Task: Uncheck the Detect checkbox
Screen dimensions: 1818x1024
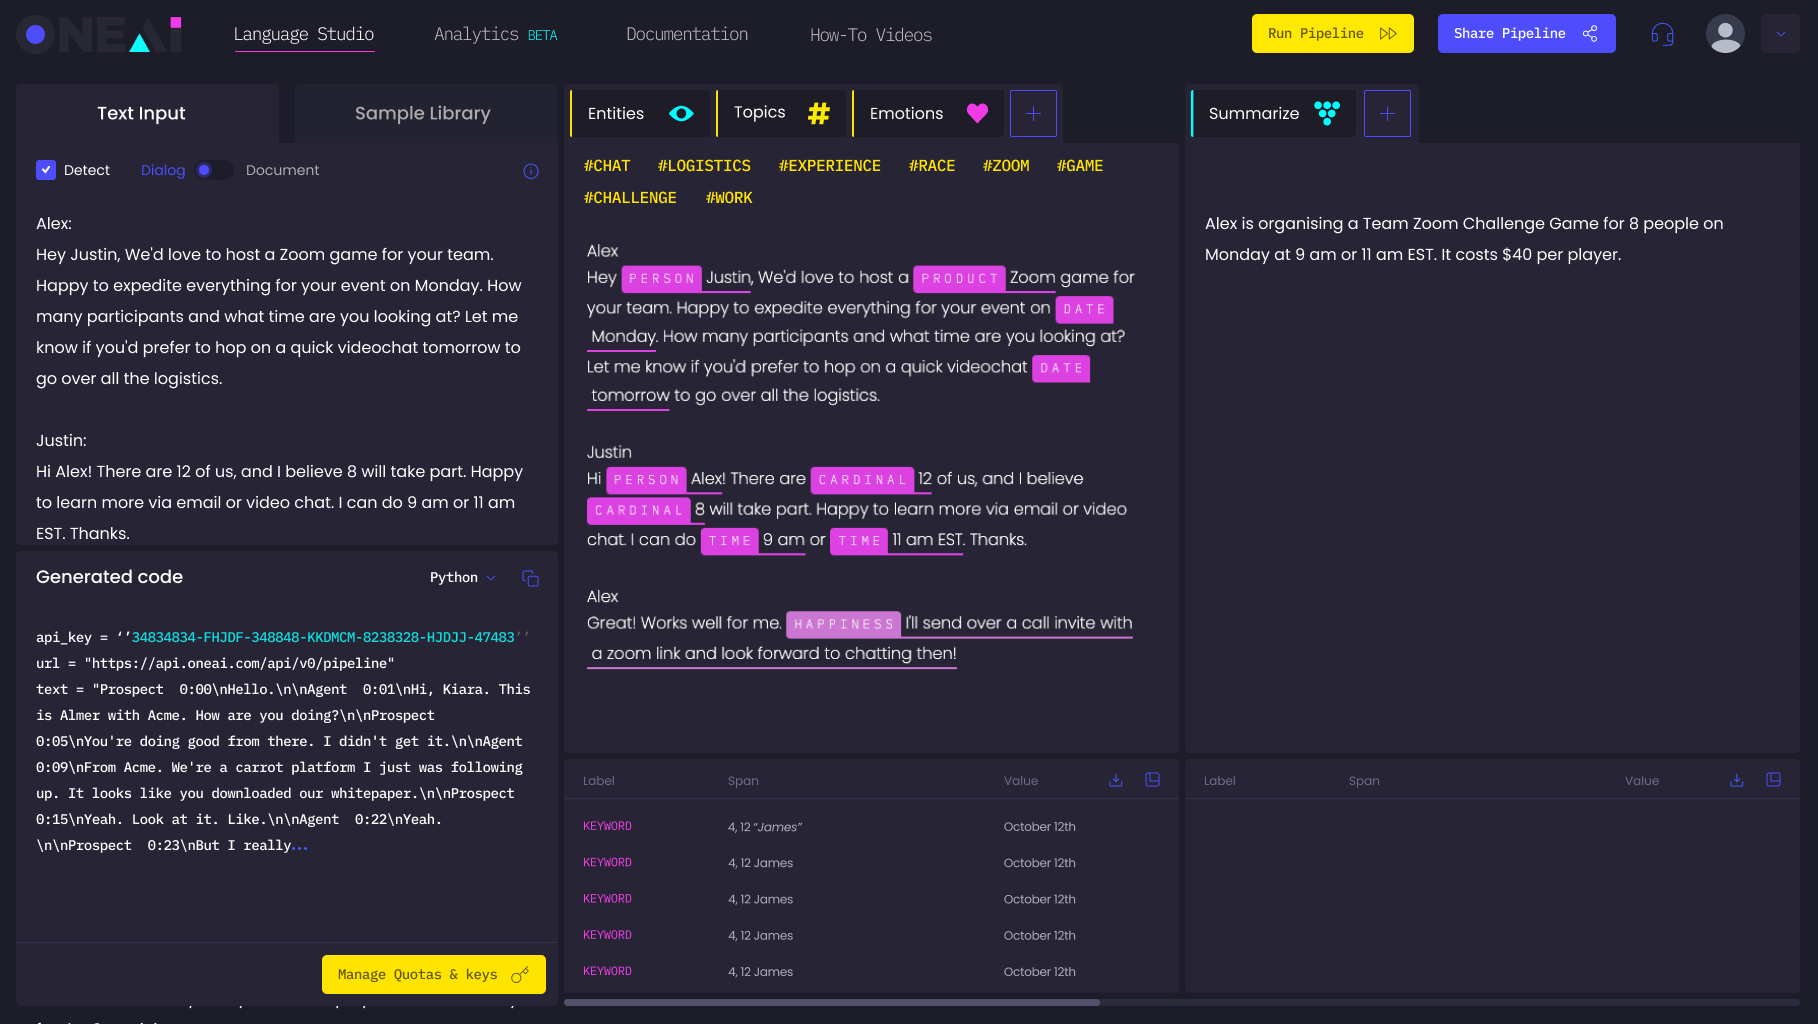Action: click(x=46, y=170)
